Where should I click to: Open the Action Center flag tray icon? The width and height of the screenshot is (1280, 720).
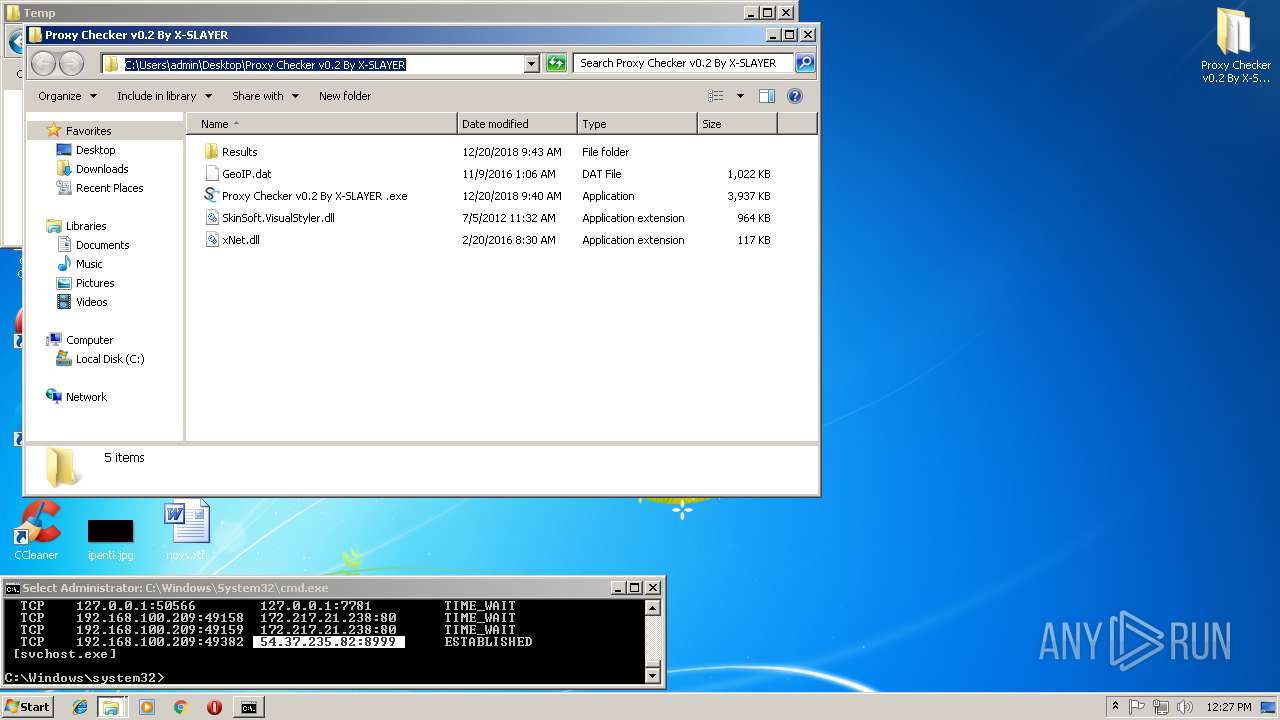(x=1138, y=707)
